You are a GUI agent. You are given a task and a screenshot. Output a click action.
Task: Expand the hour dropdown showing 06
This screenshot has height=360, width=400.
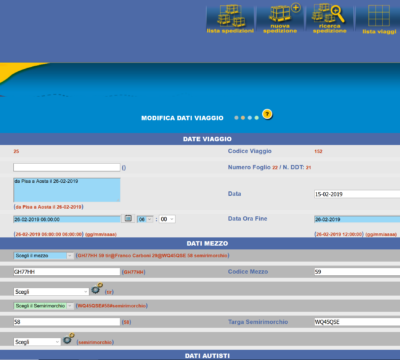pyautogui.click(x=145, y=219)
